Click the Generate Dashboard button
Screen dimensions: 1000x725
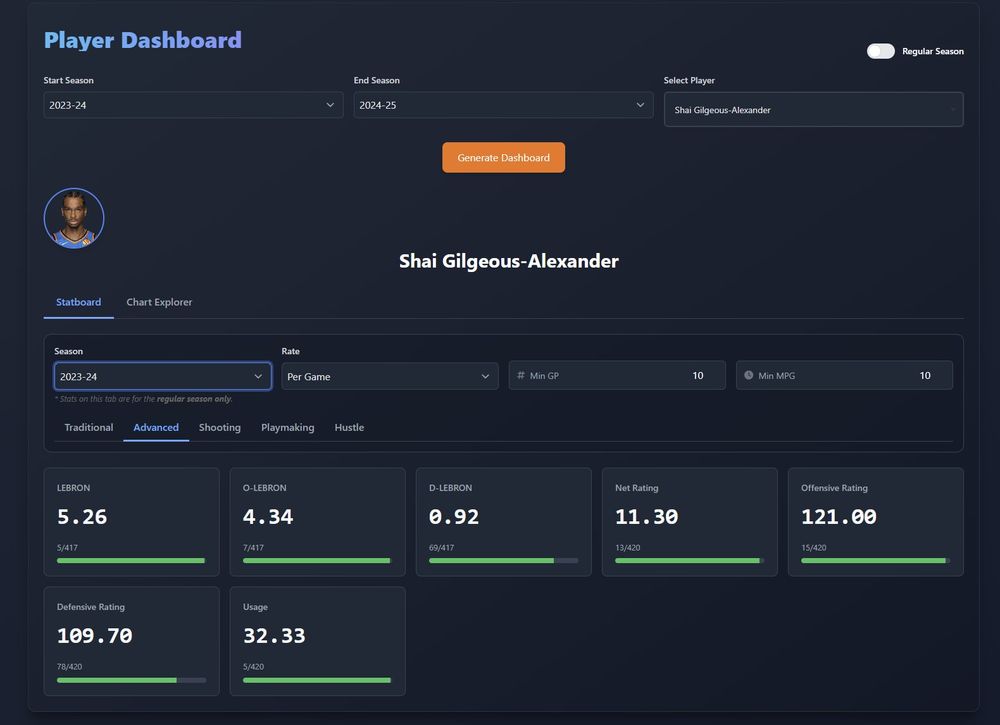[x=503, y=157]
